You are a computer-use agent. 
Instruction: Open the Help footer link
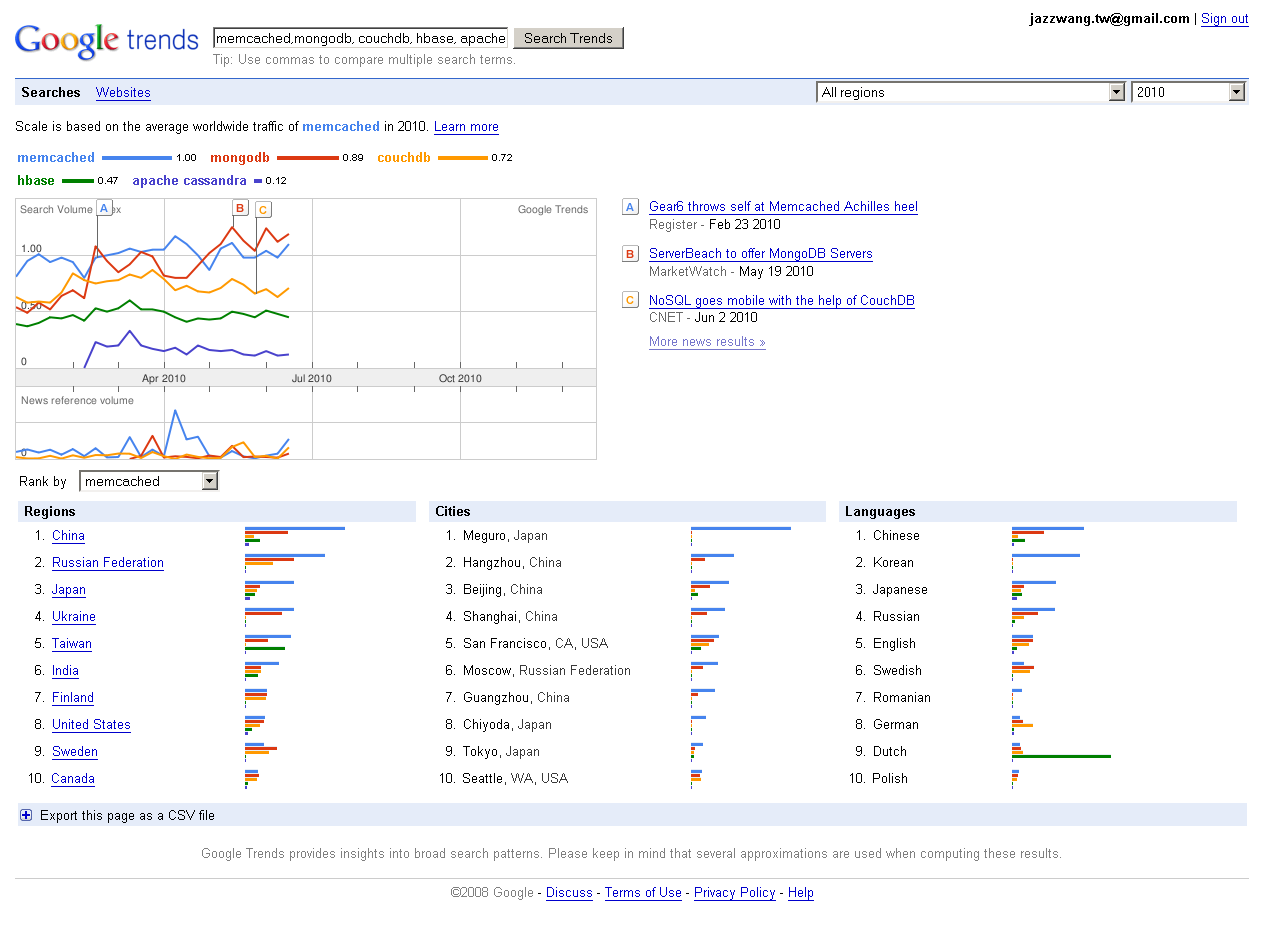click(x=801, y=893)
